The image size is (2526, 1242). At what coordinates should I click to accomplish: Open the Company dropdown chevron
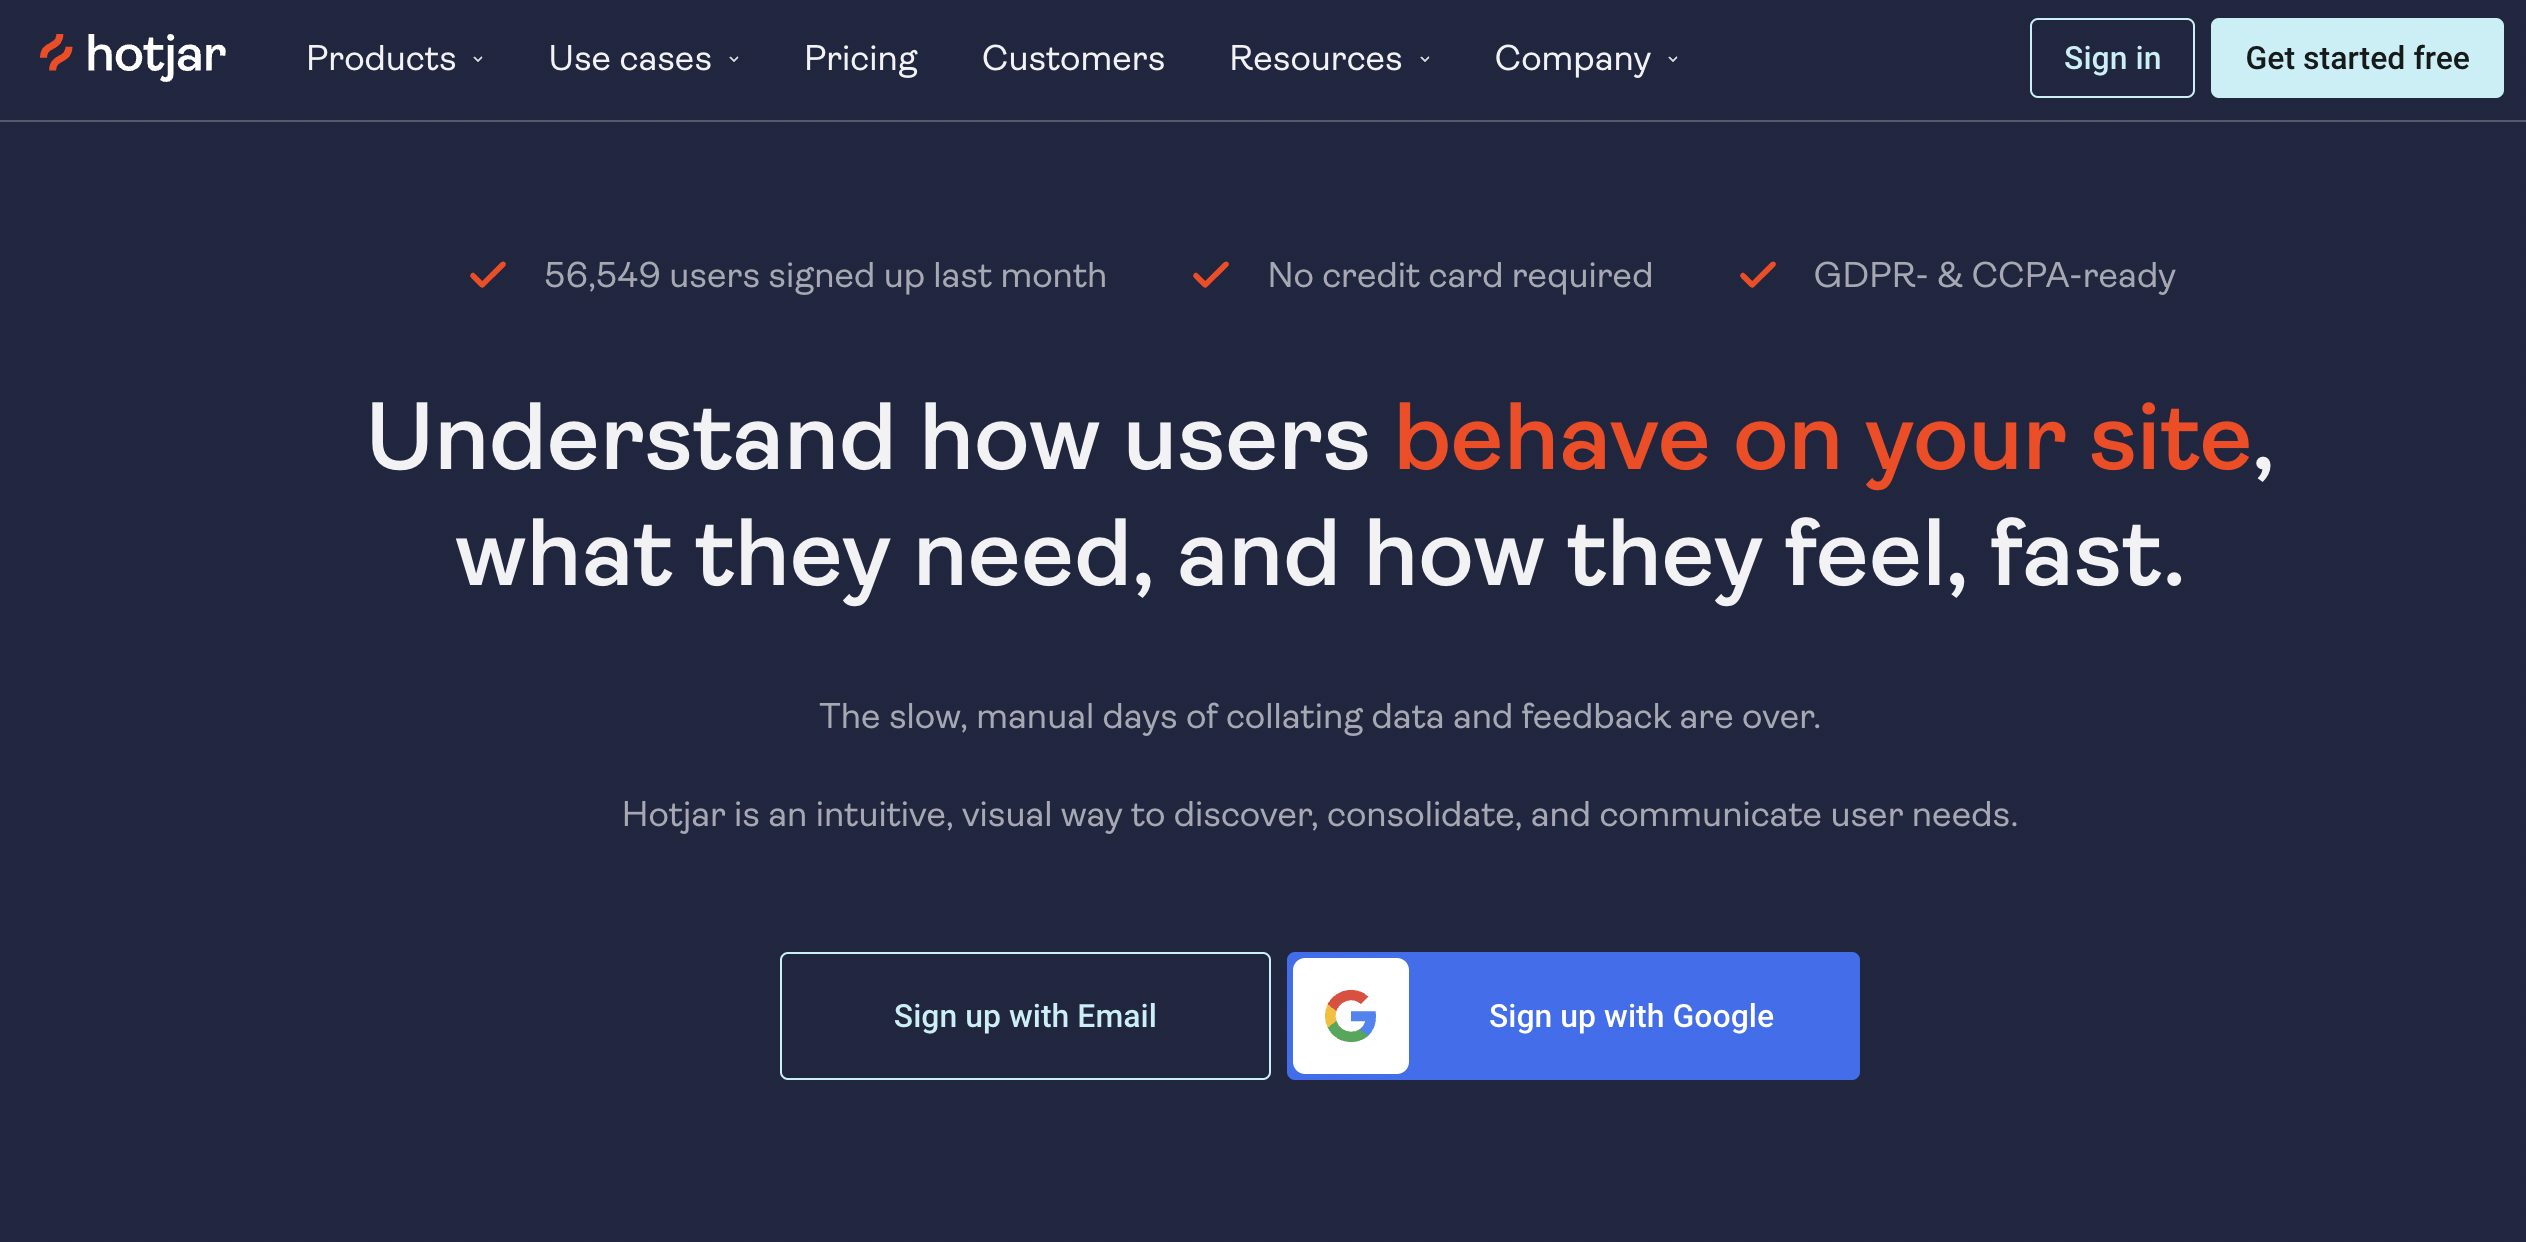[1673, 59]
